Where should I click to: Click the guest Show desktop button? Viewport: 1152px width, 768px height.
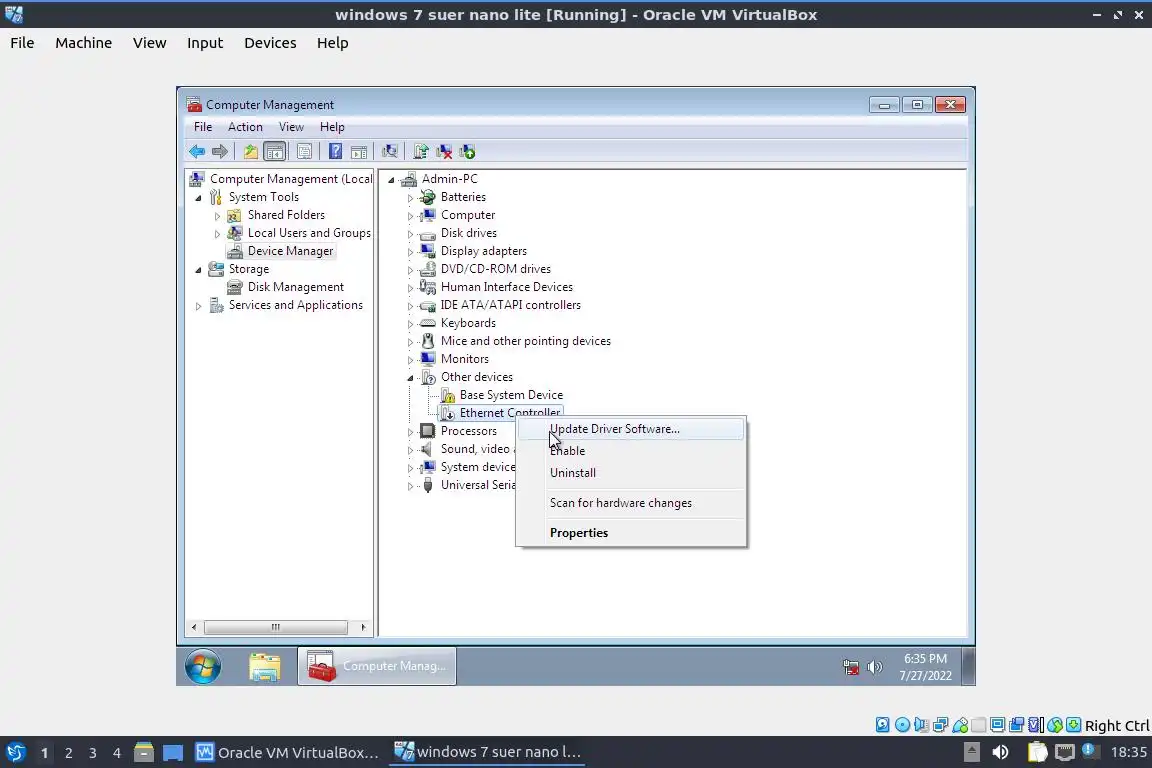click(968, 667)
